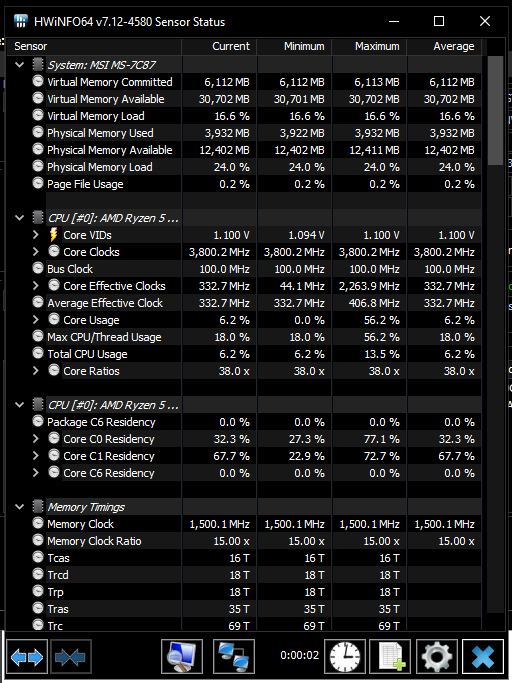Click the log file icon with green plus

[x=390, y=656]
